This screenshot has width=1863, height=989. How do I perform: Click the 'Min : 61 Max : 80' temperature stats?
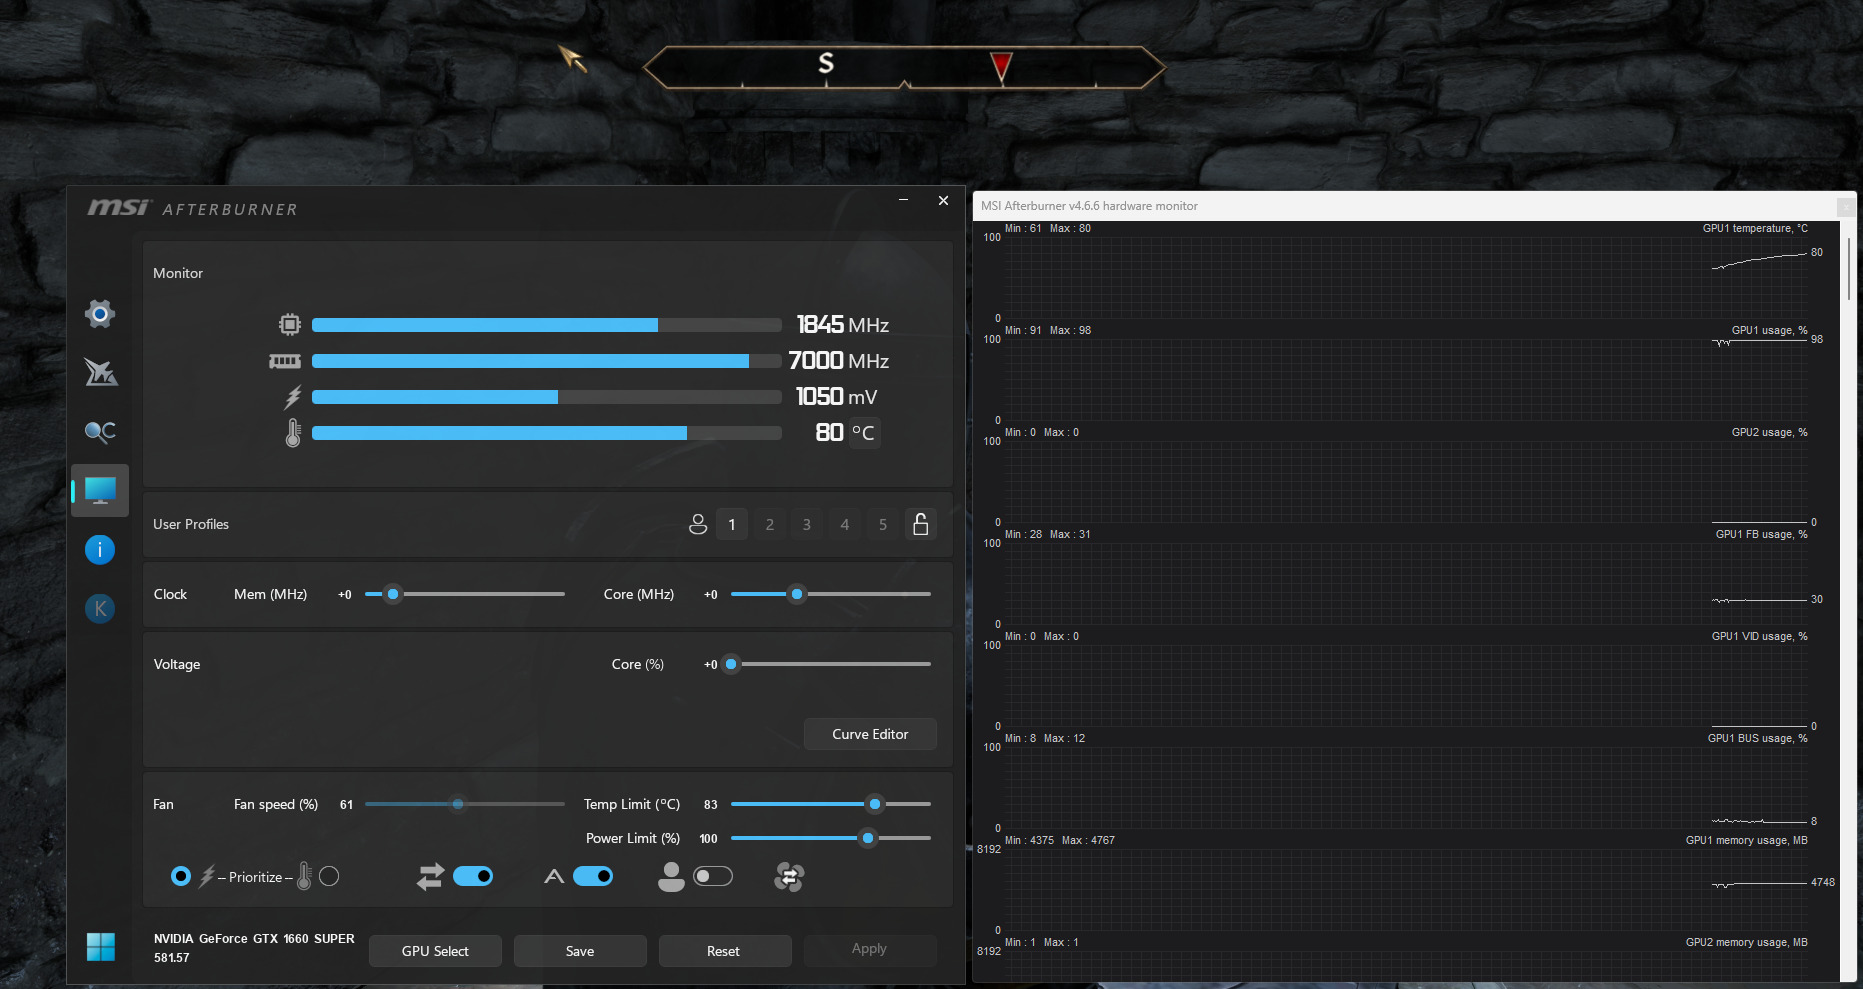[x=1048, y=229]
